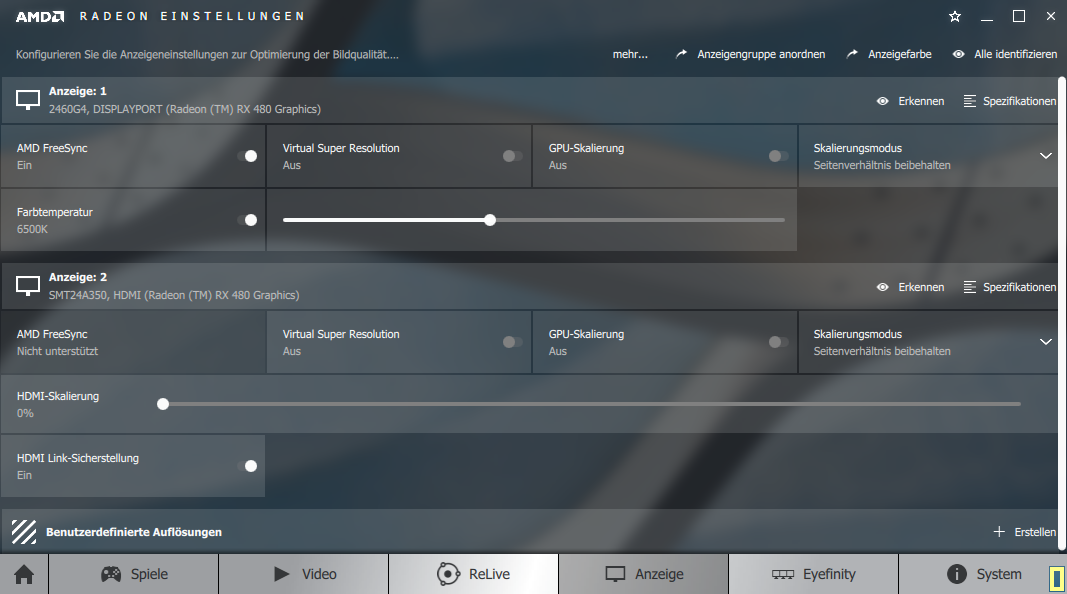Click the Farbtemperatur slider handle
1067x594 pixels.
pyautogui.click(x=490, y=220)
